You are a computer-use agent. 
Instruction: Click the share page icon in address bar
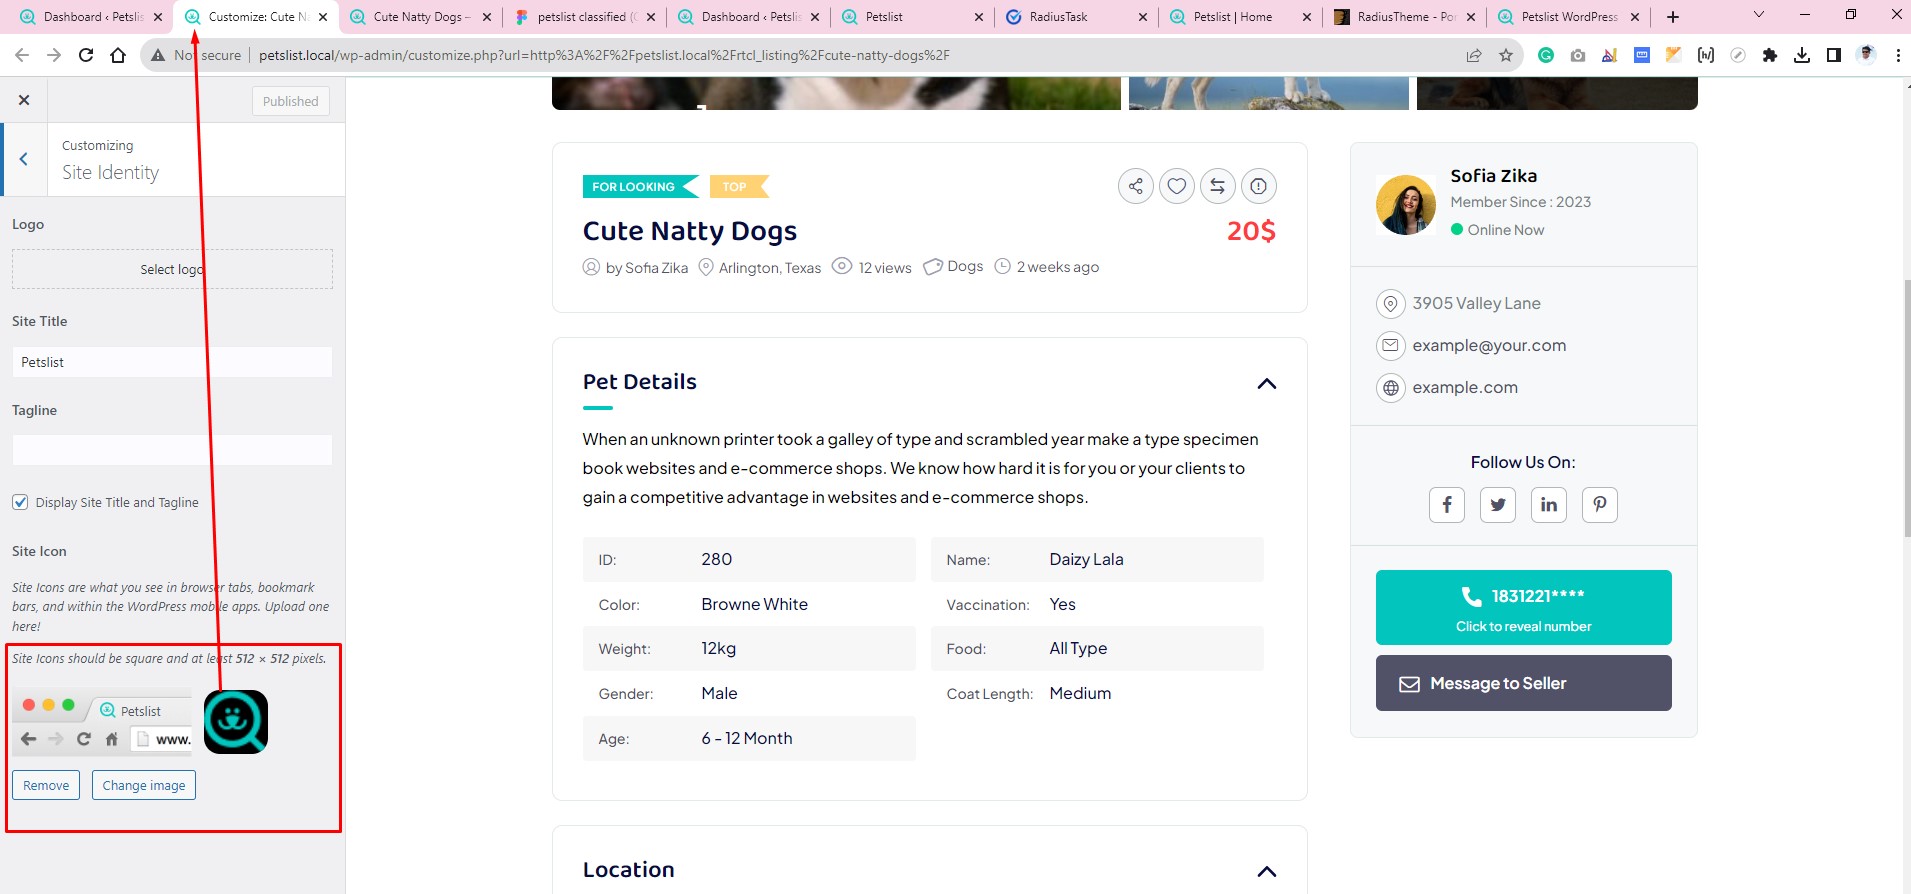[1474, 55]
